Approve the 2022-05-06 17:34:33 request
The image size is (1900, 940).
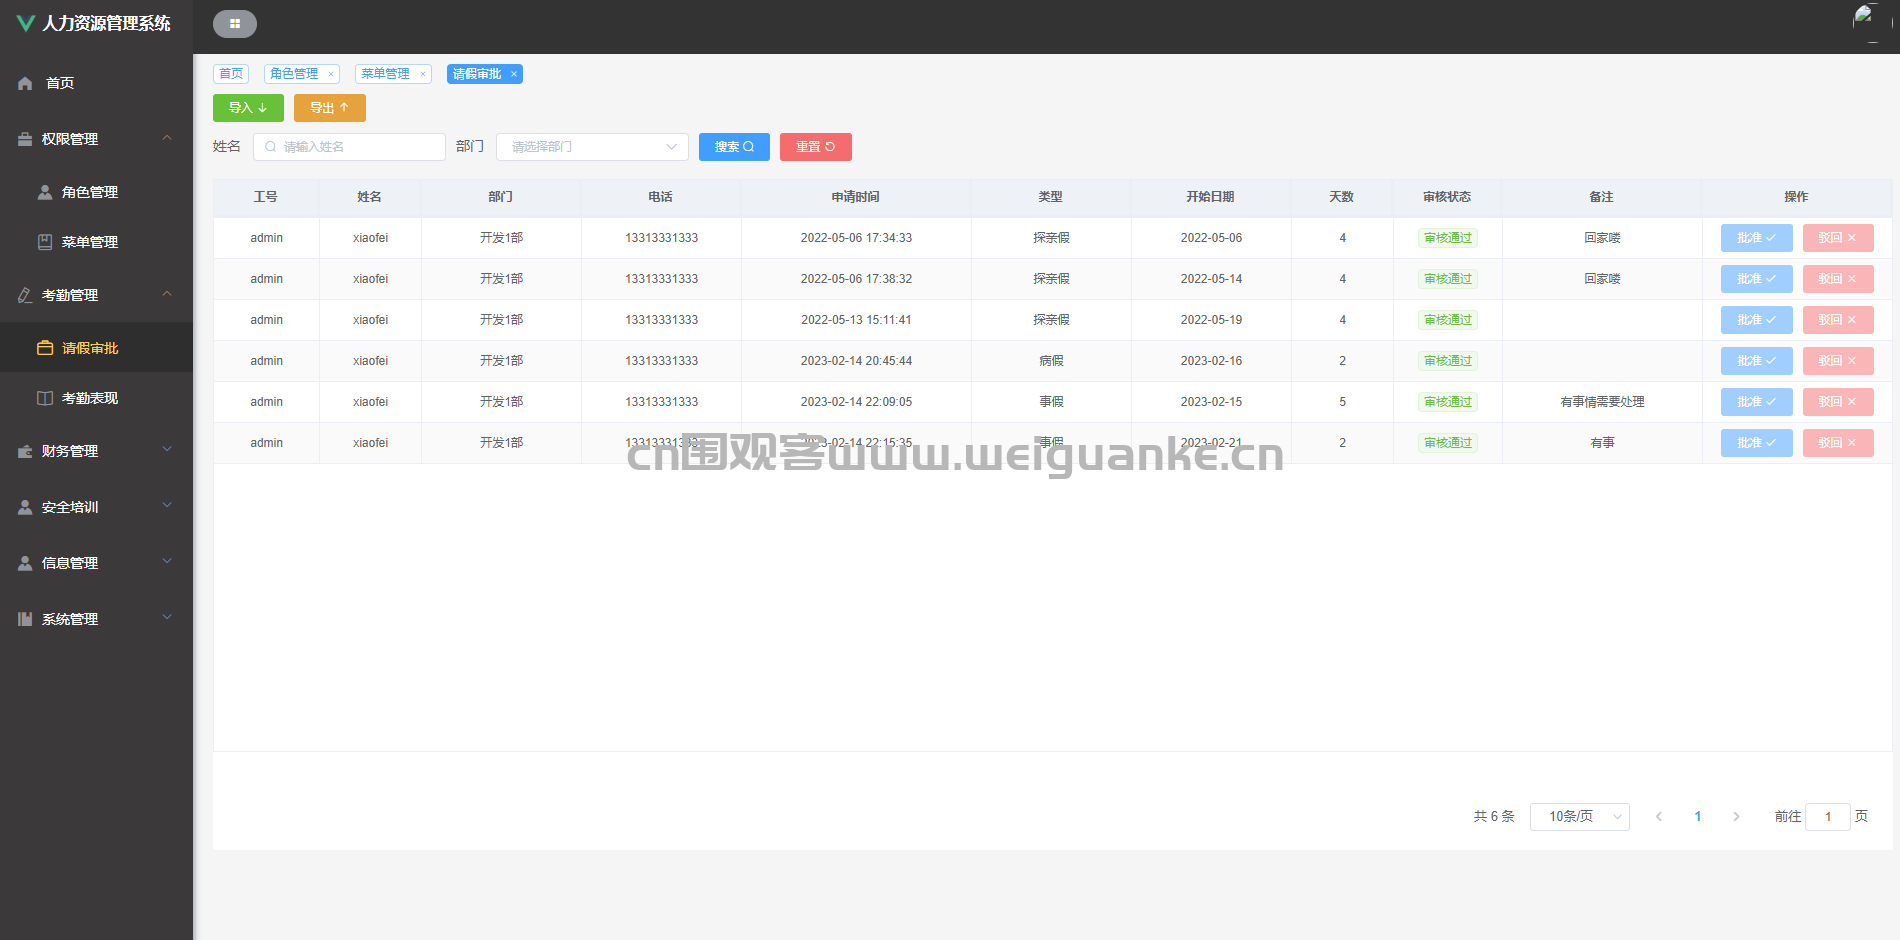pos(1757,238)
